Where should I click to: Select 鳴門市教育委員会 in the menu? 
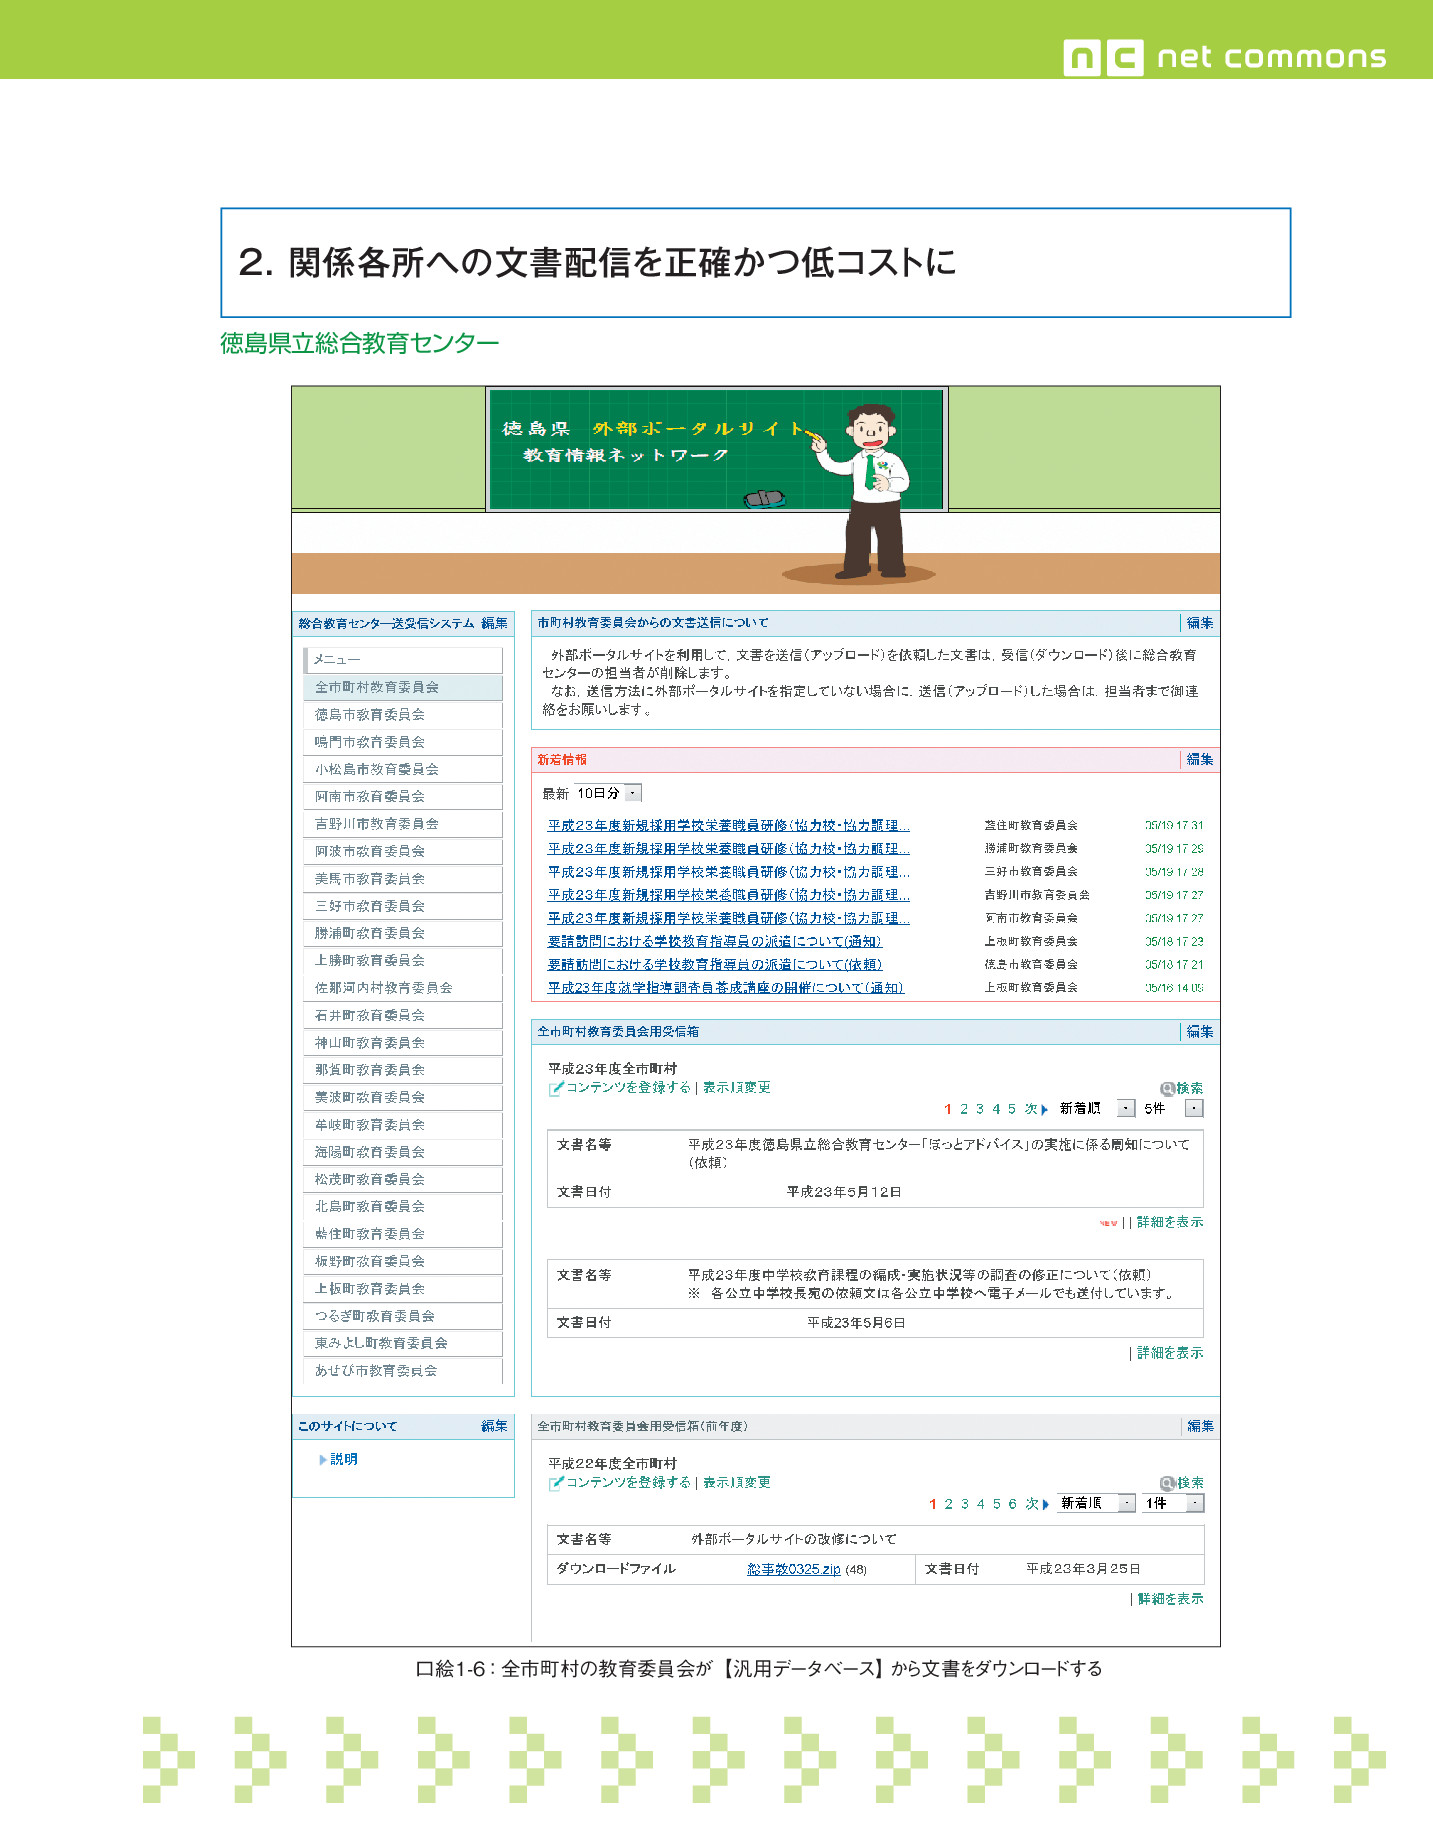(x=403, y=742)
